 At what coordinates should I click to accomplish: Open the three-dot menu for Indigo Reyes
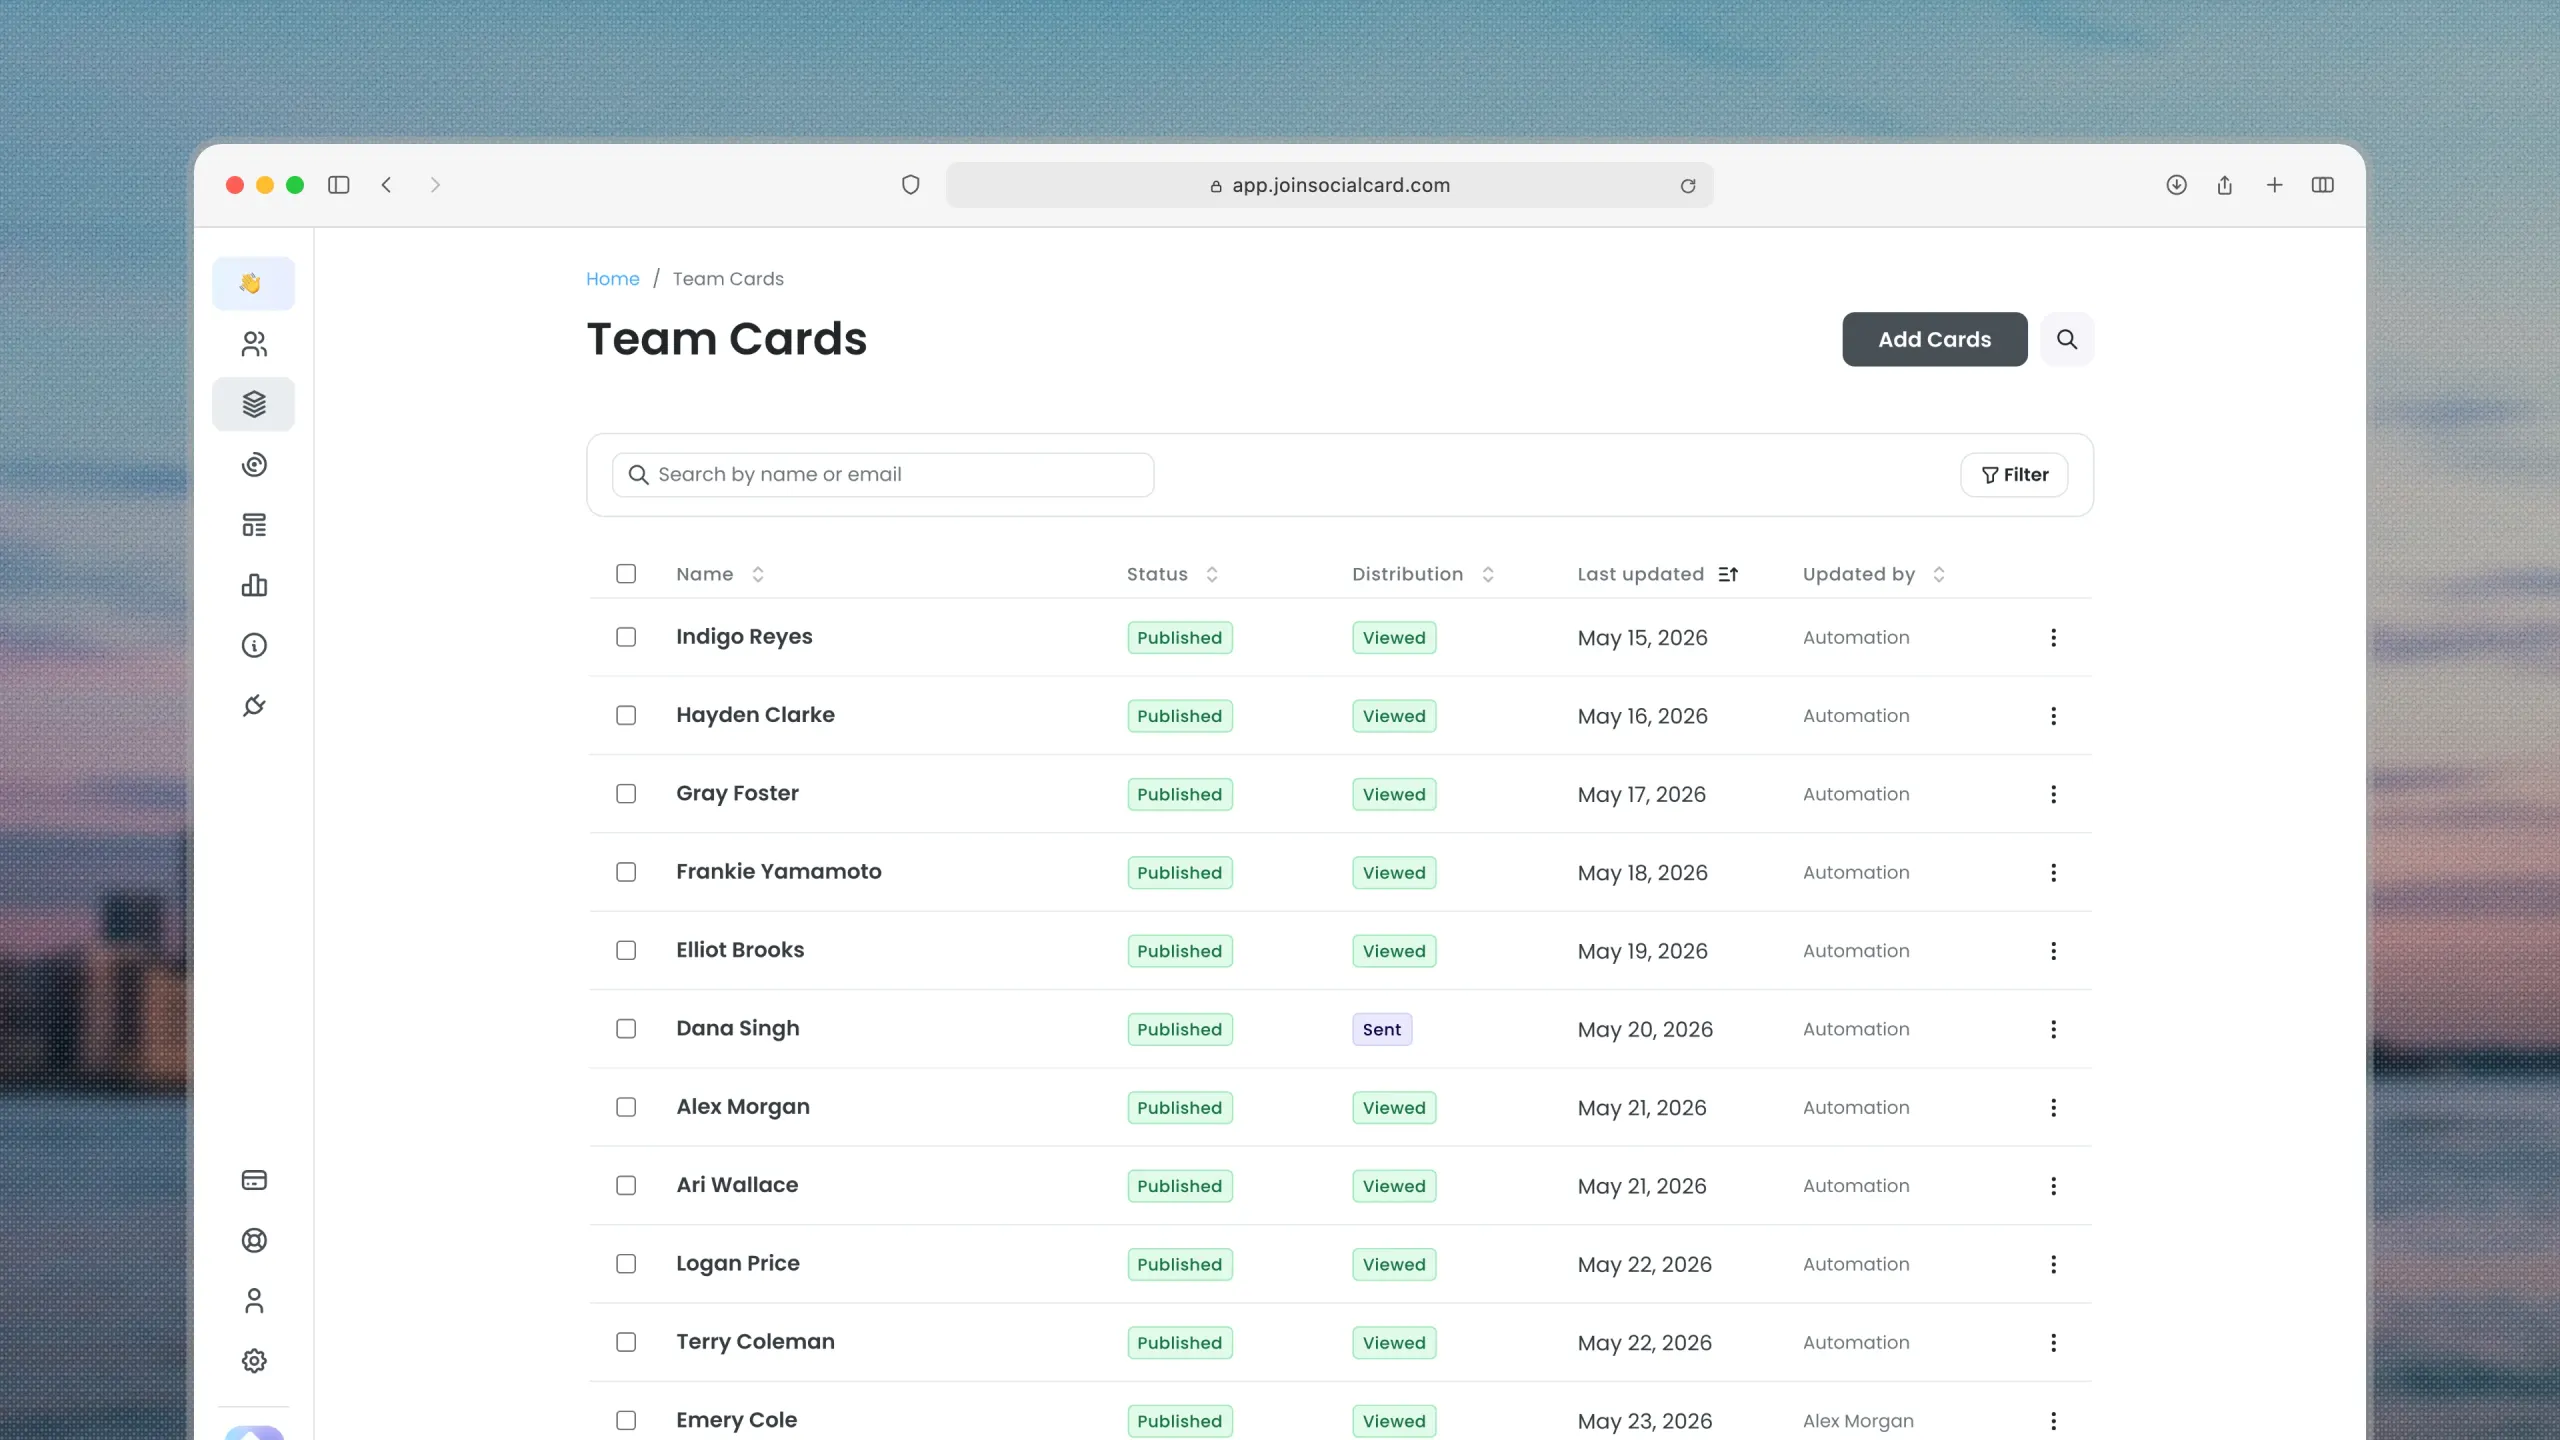[2053, 638]
